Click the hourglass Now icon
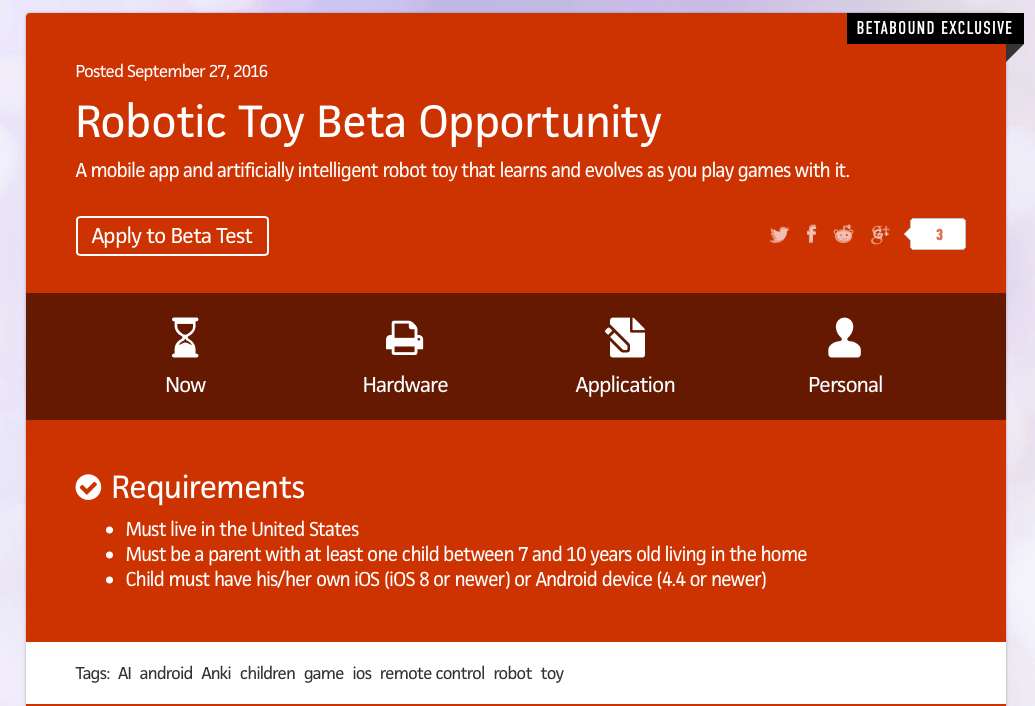This screenshot has height=706, width=1035. coord(185,337)
